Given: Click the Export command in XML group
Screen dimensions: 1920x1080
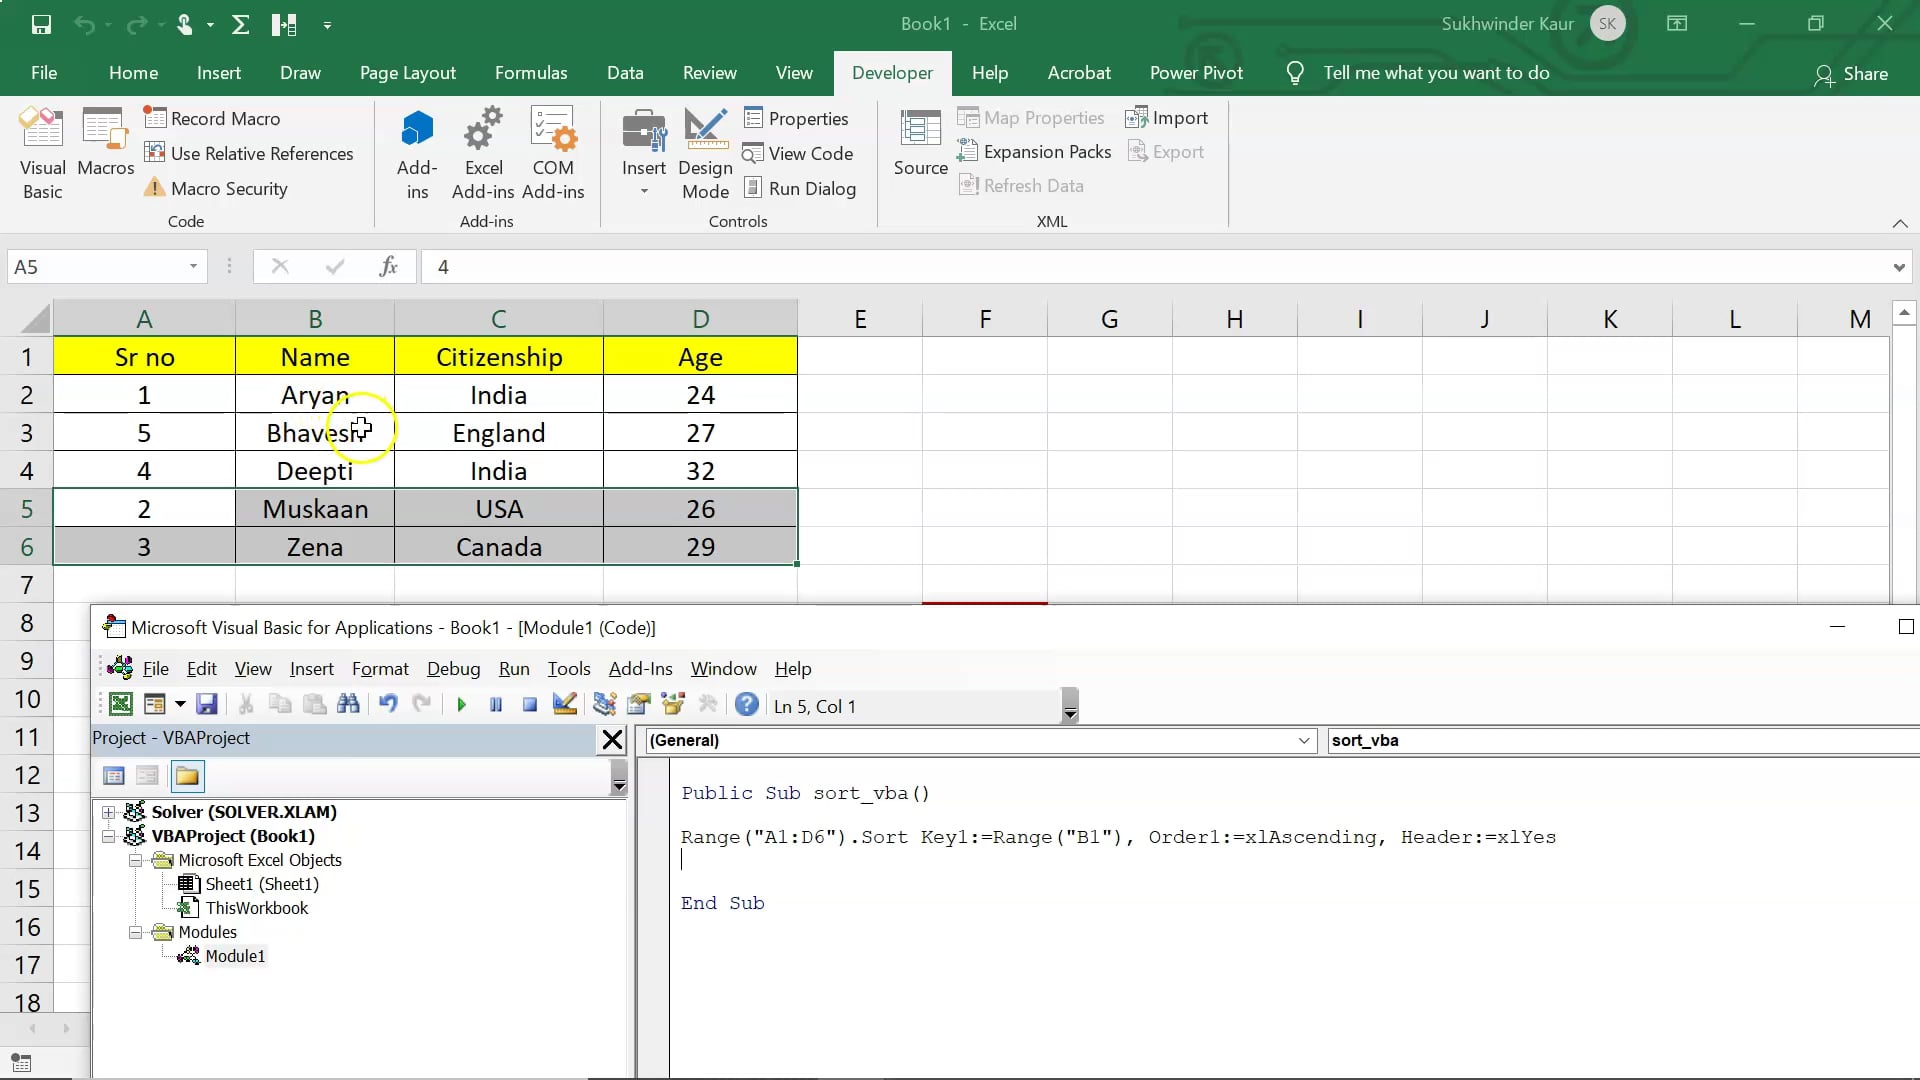Looking at the screenshot, I should coord(1167,151).
